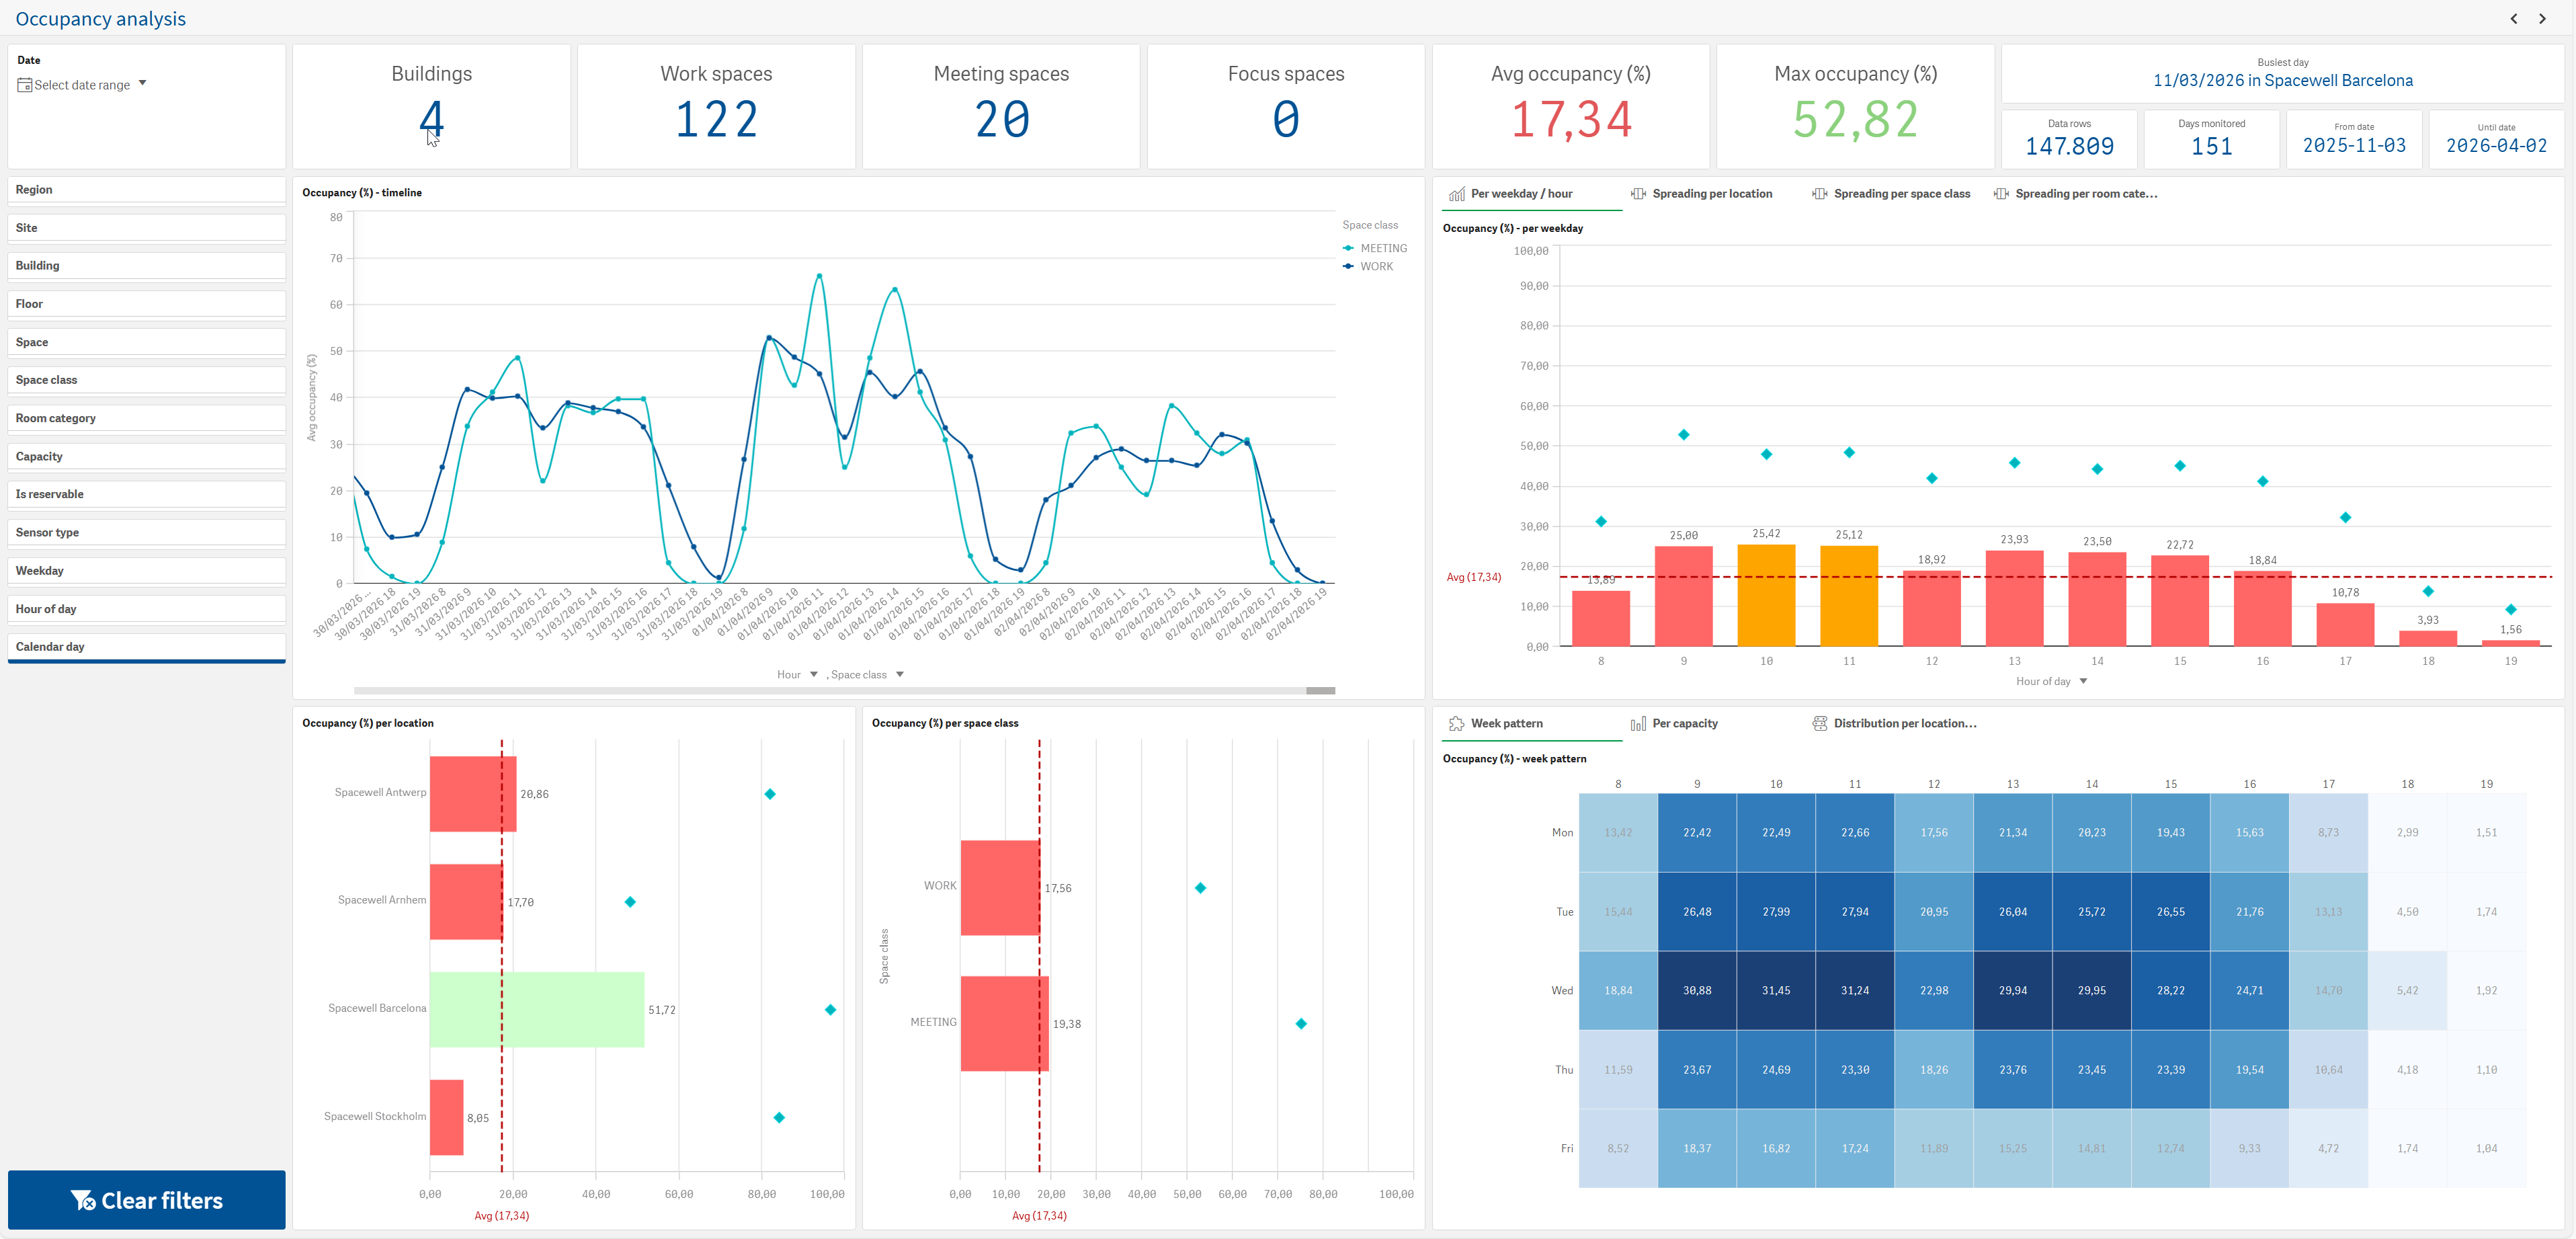Expand the Floor filter pane
Screen dimensions: 2576x1239
tap(146, 304)
